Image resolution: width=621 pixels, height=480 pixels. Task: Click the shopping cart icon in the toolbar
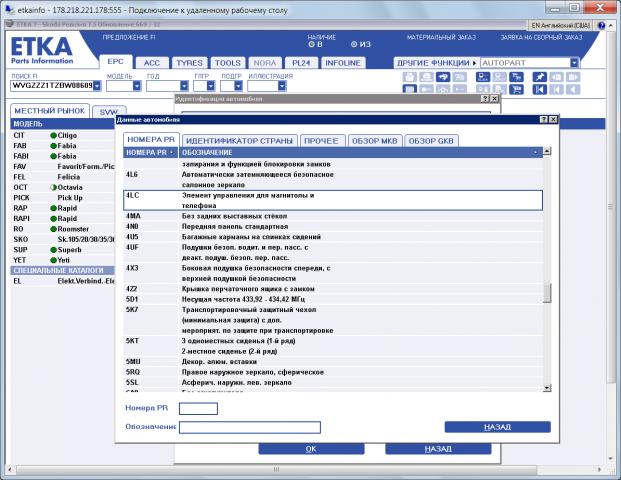click(516, 90)
